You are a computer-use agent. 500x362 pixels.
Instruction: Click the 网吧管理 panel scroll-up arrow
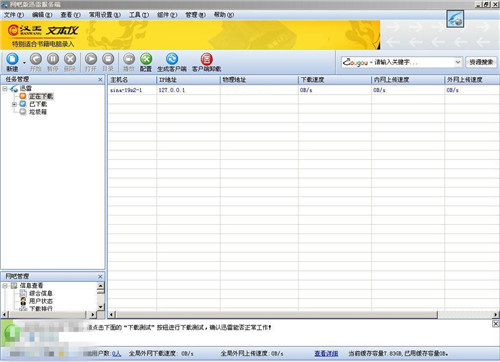100,286
